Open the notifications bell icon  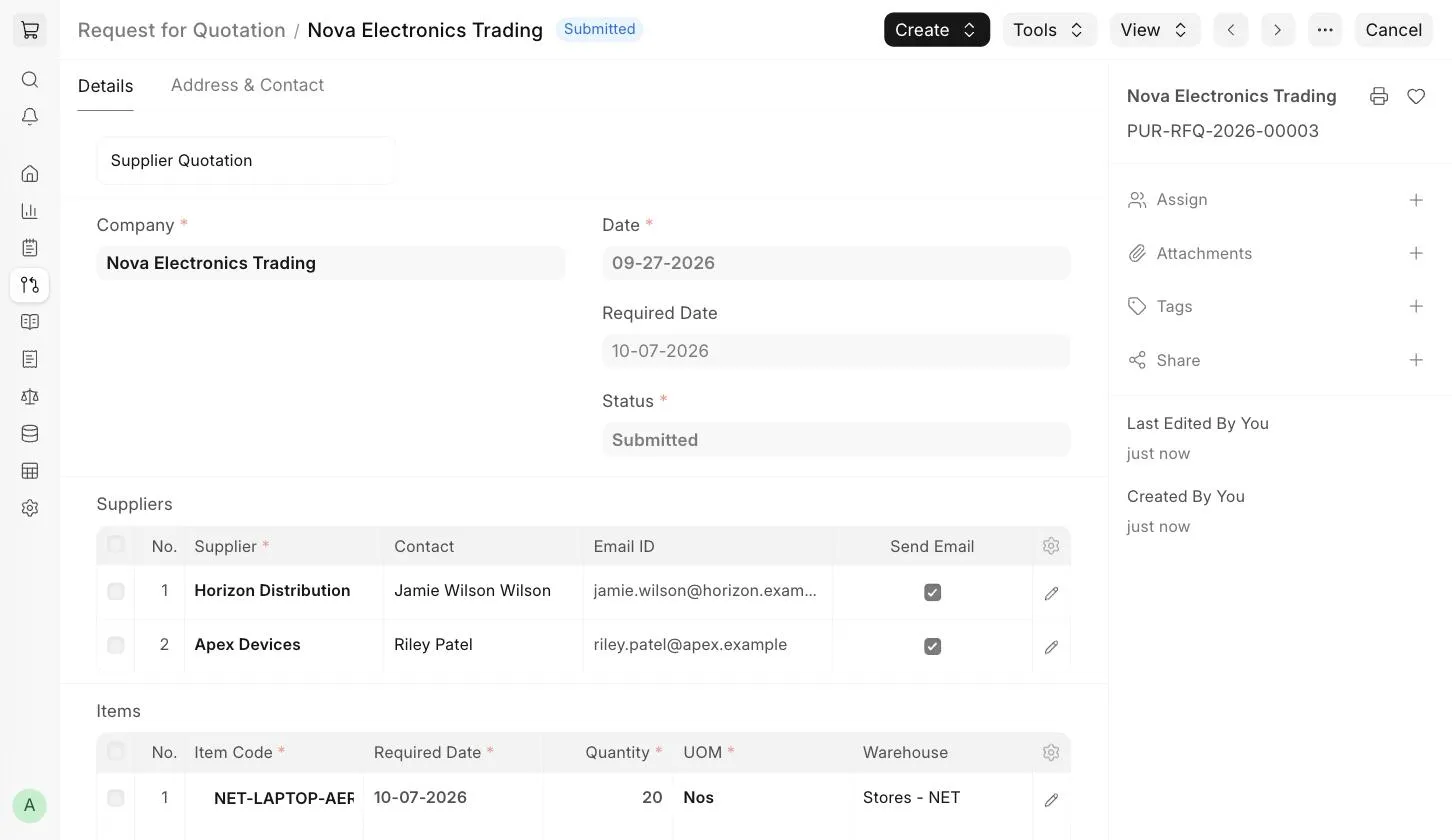(30, 117)
